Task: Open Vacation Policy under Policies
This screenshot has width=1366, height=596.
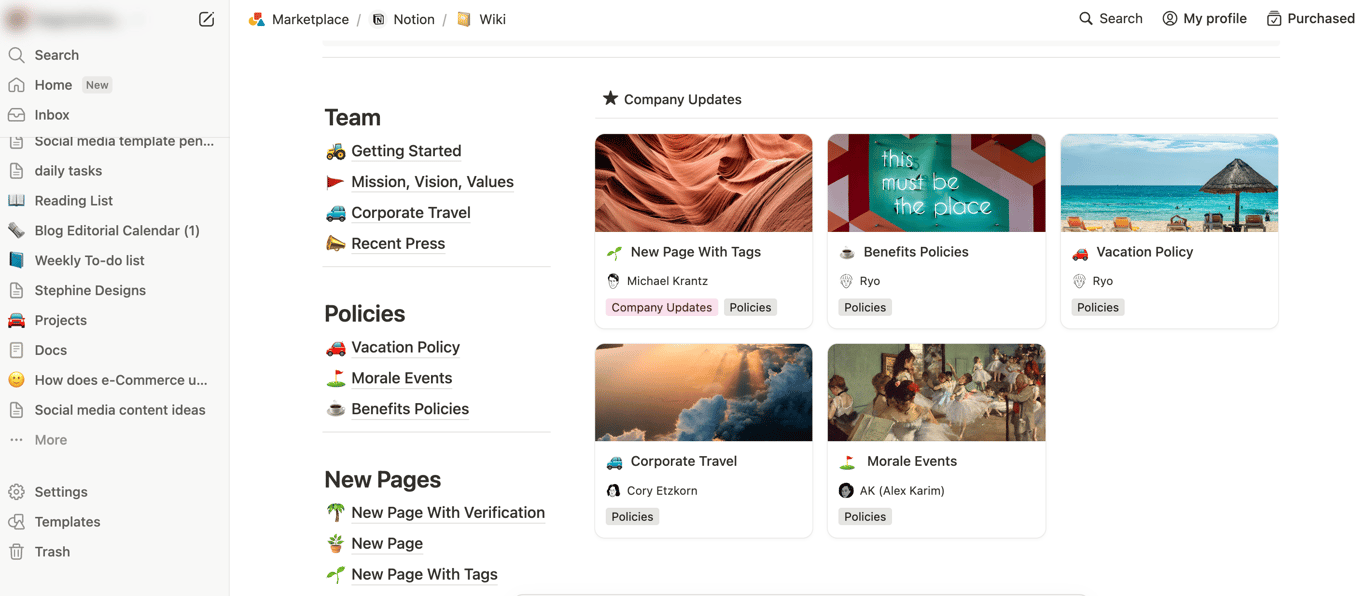Action: pos(405,347)
